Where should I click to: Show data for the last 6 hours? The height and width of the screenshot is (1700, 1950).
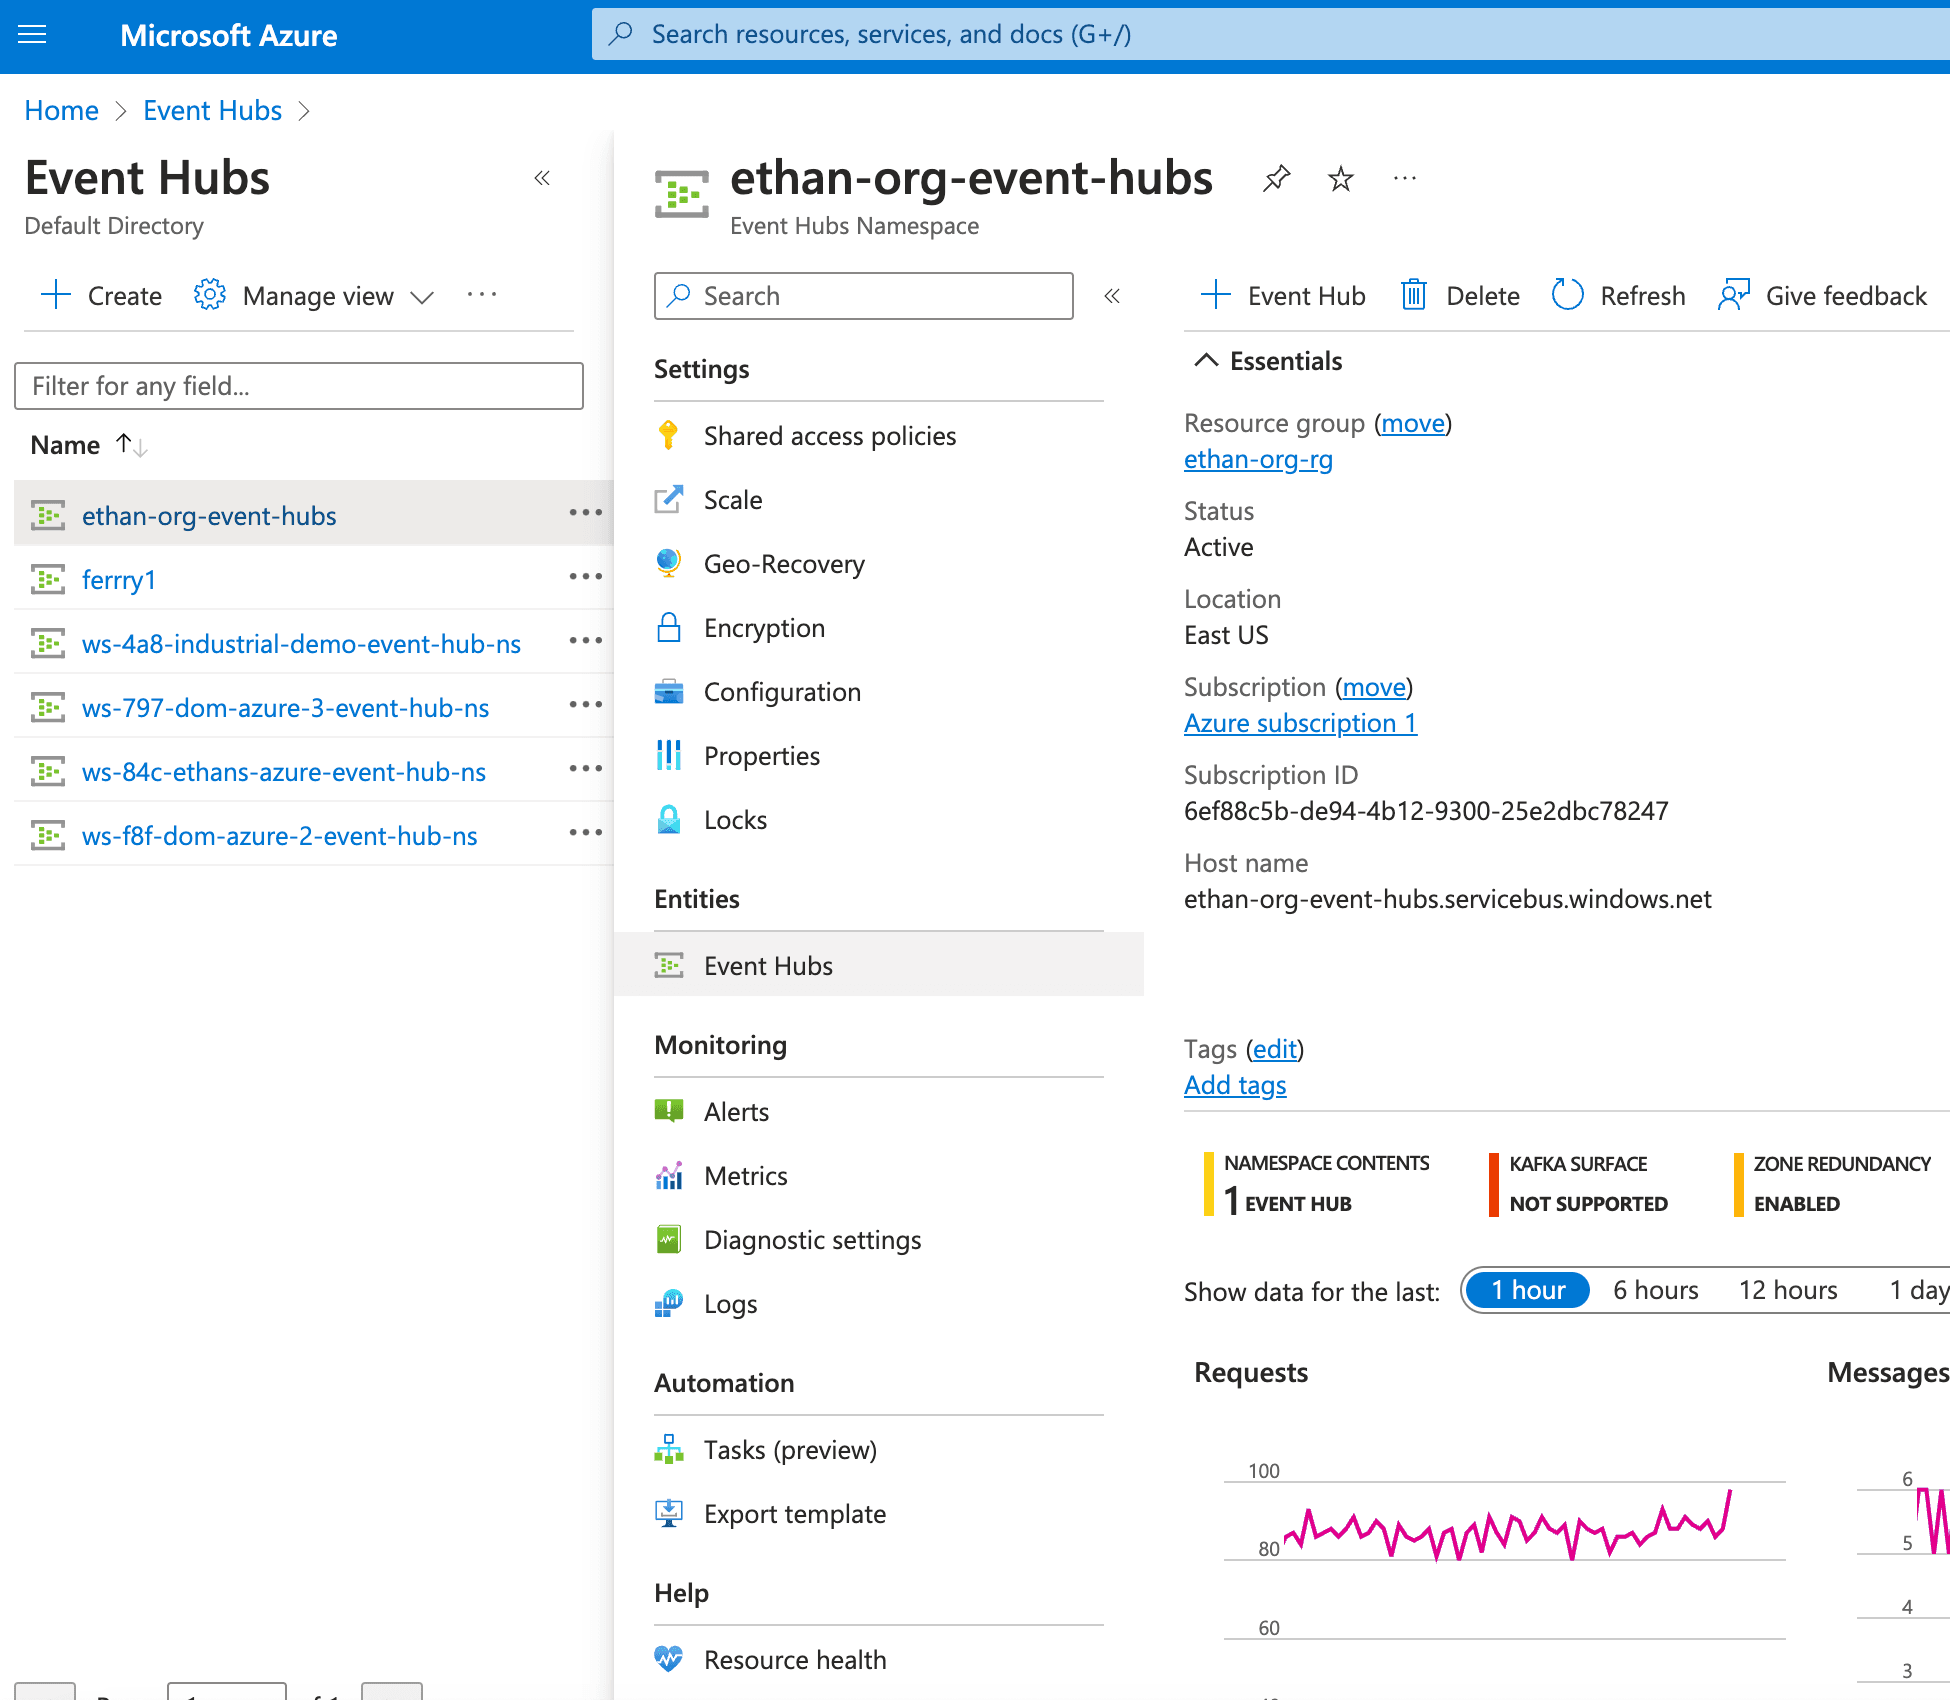(x=1656, y=1290)
